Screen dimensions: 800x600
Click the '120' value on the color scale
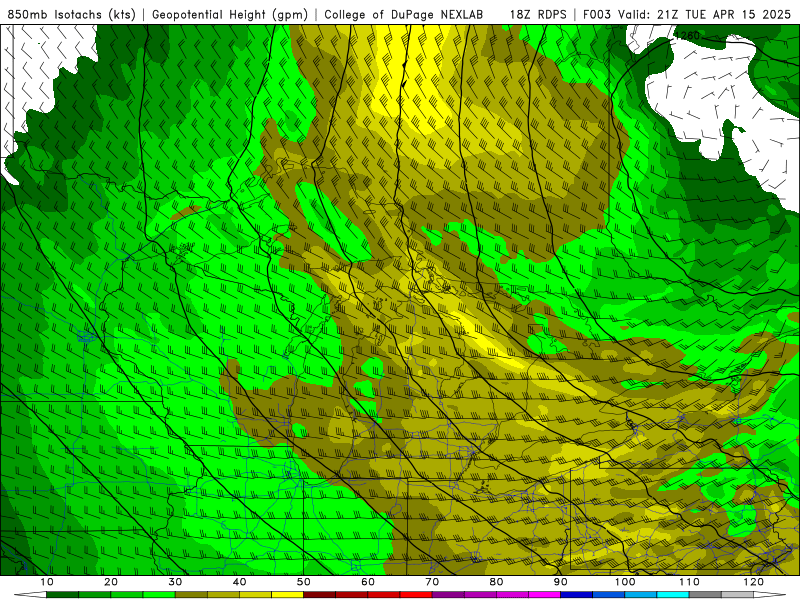(754, 582)
